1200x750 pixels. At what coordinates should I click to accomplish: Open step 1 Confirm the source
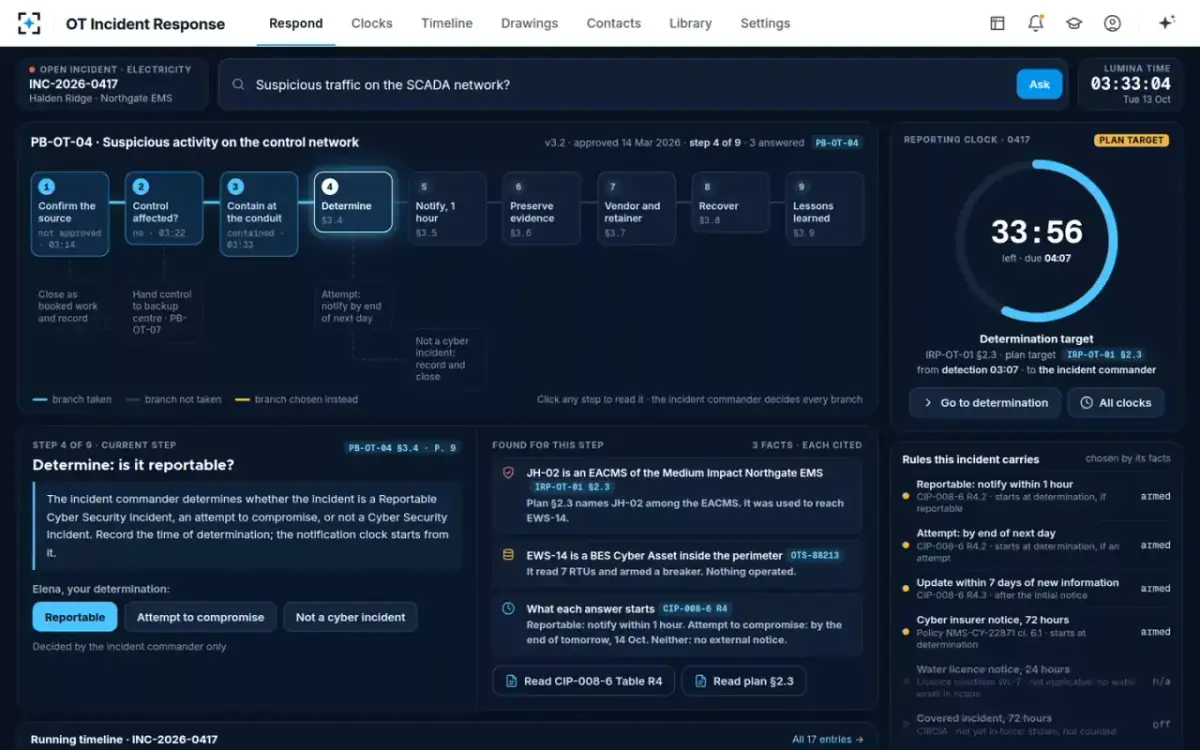[x=70, y=214]
